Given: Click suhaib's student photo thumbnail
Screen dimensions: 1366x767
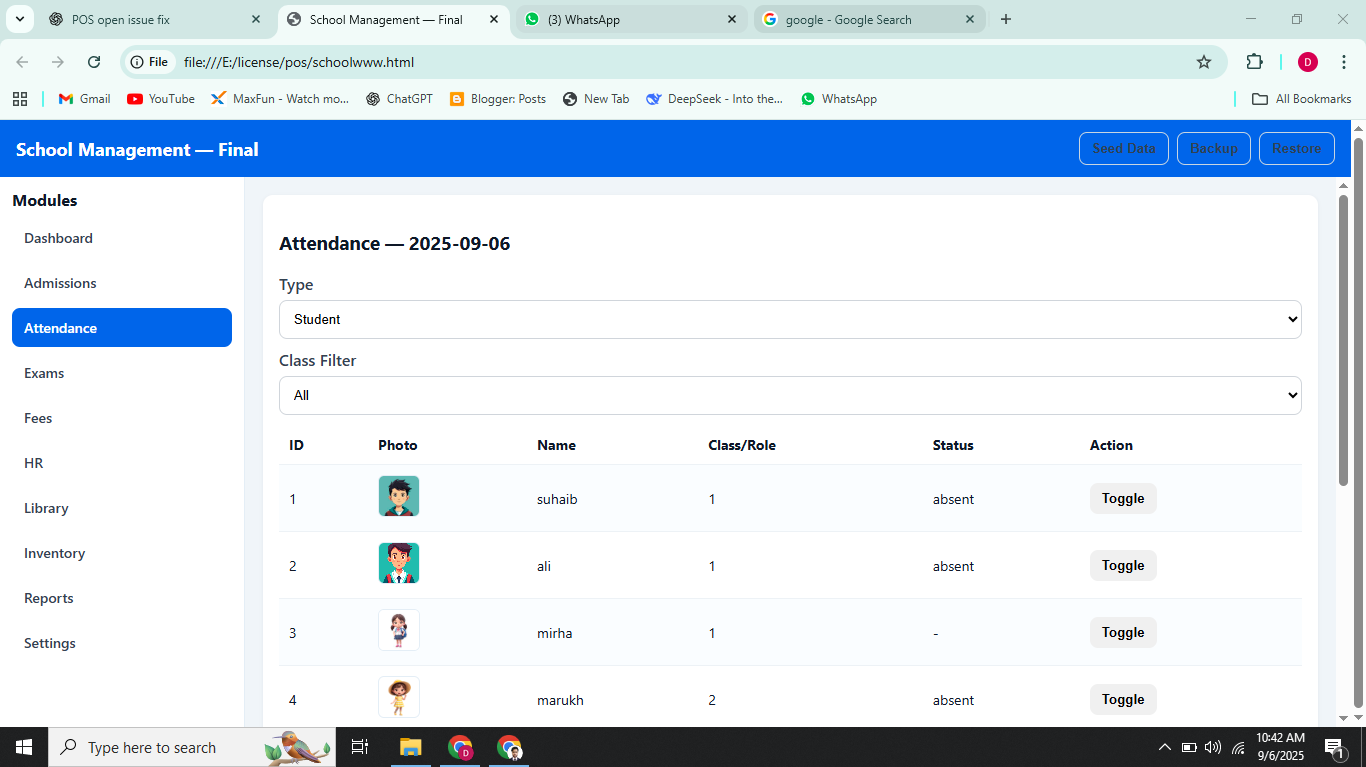Looking at the screenshot, I should point(398,496).
